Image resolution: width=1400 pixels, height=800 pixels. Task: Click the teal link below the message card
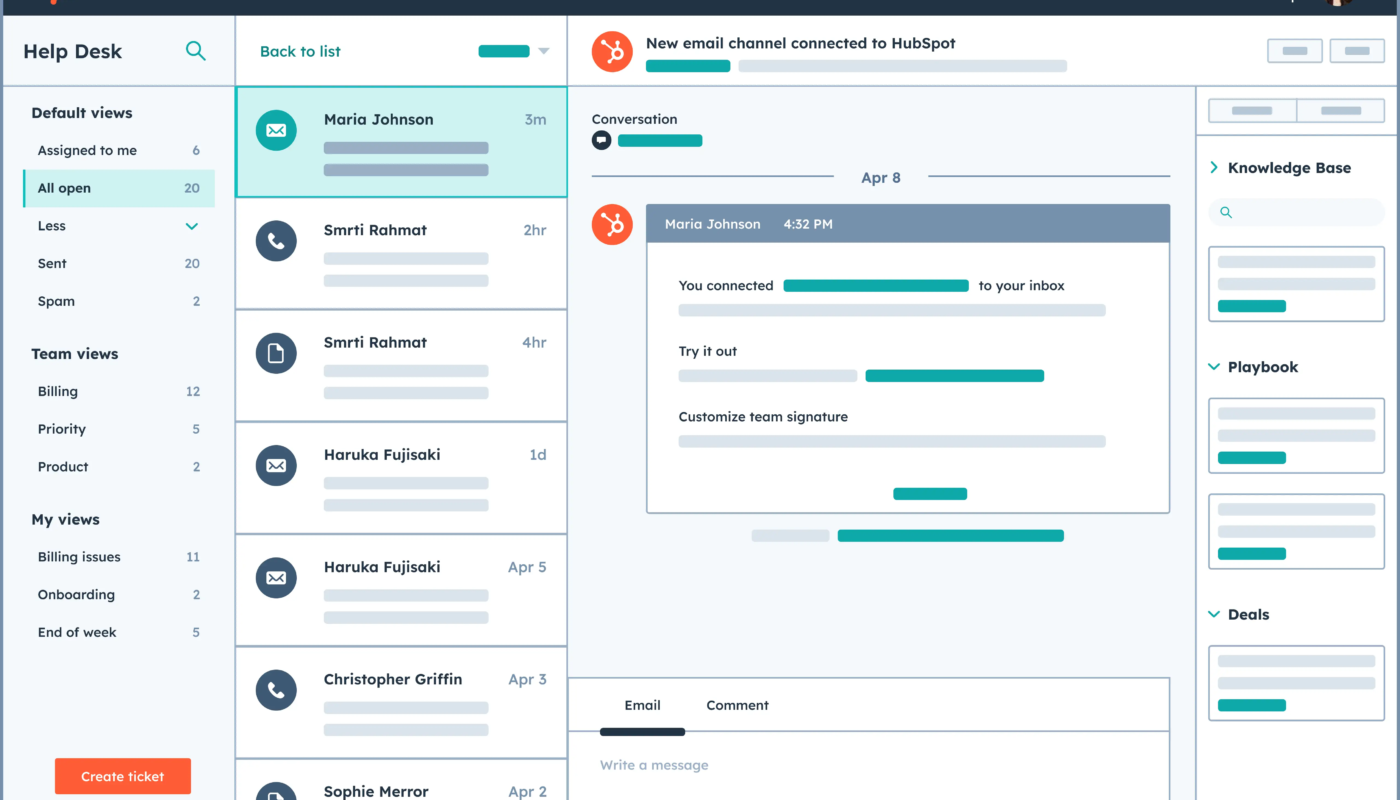point(950,536)
